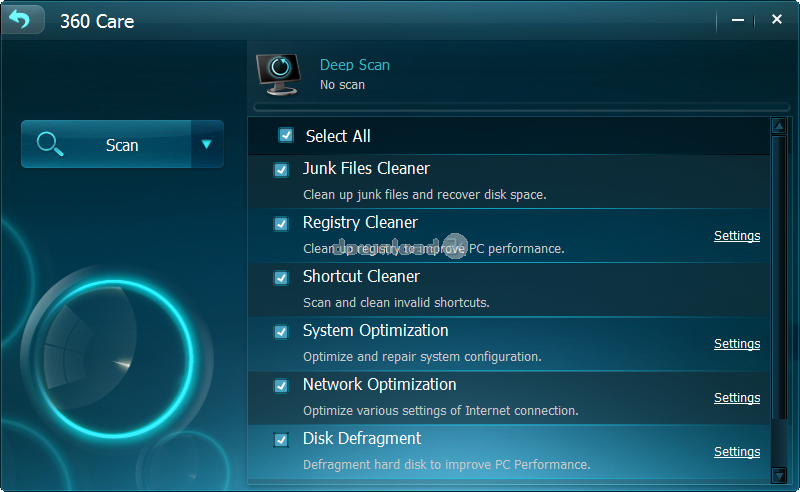Uncheck the Shortcut Cleaner checkbox
Viewport: 800px width, 492px height.
pyautogui.click(x=281, y=278)
